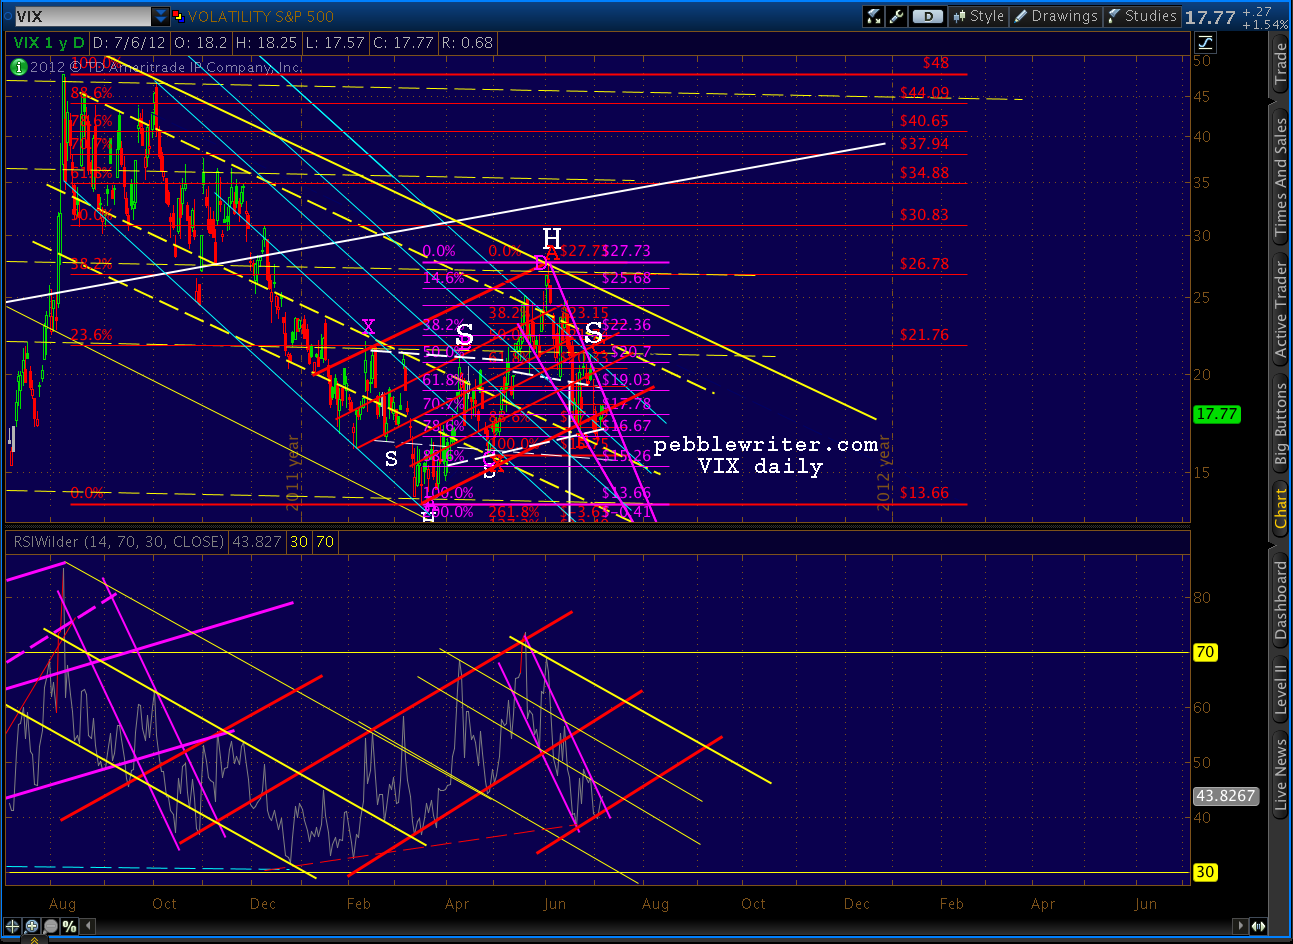Click the RSIWilder study label
Viewport: 1293px width, 944px height.
pos(118,542)
